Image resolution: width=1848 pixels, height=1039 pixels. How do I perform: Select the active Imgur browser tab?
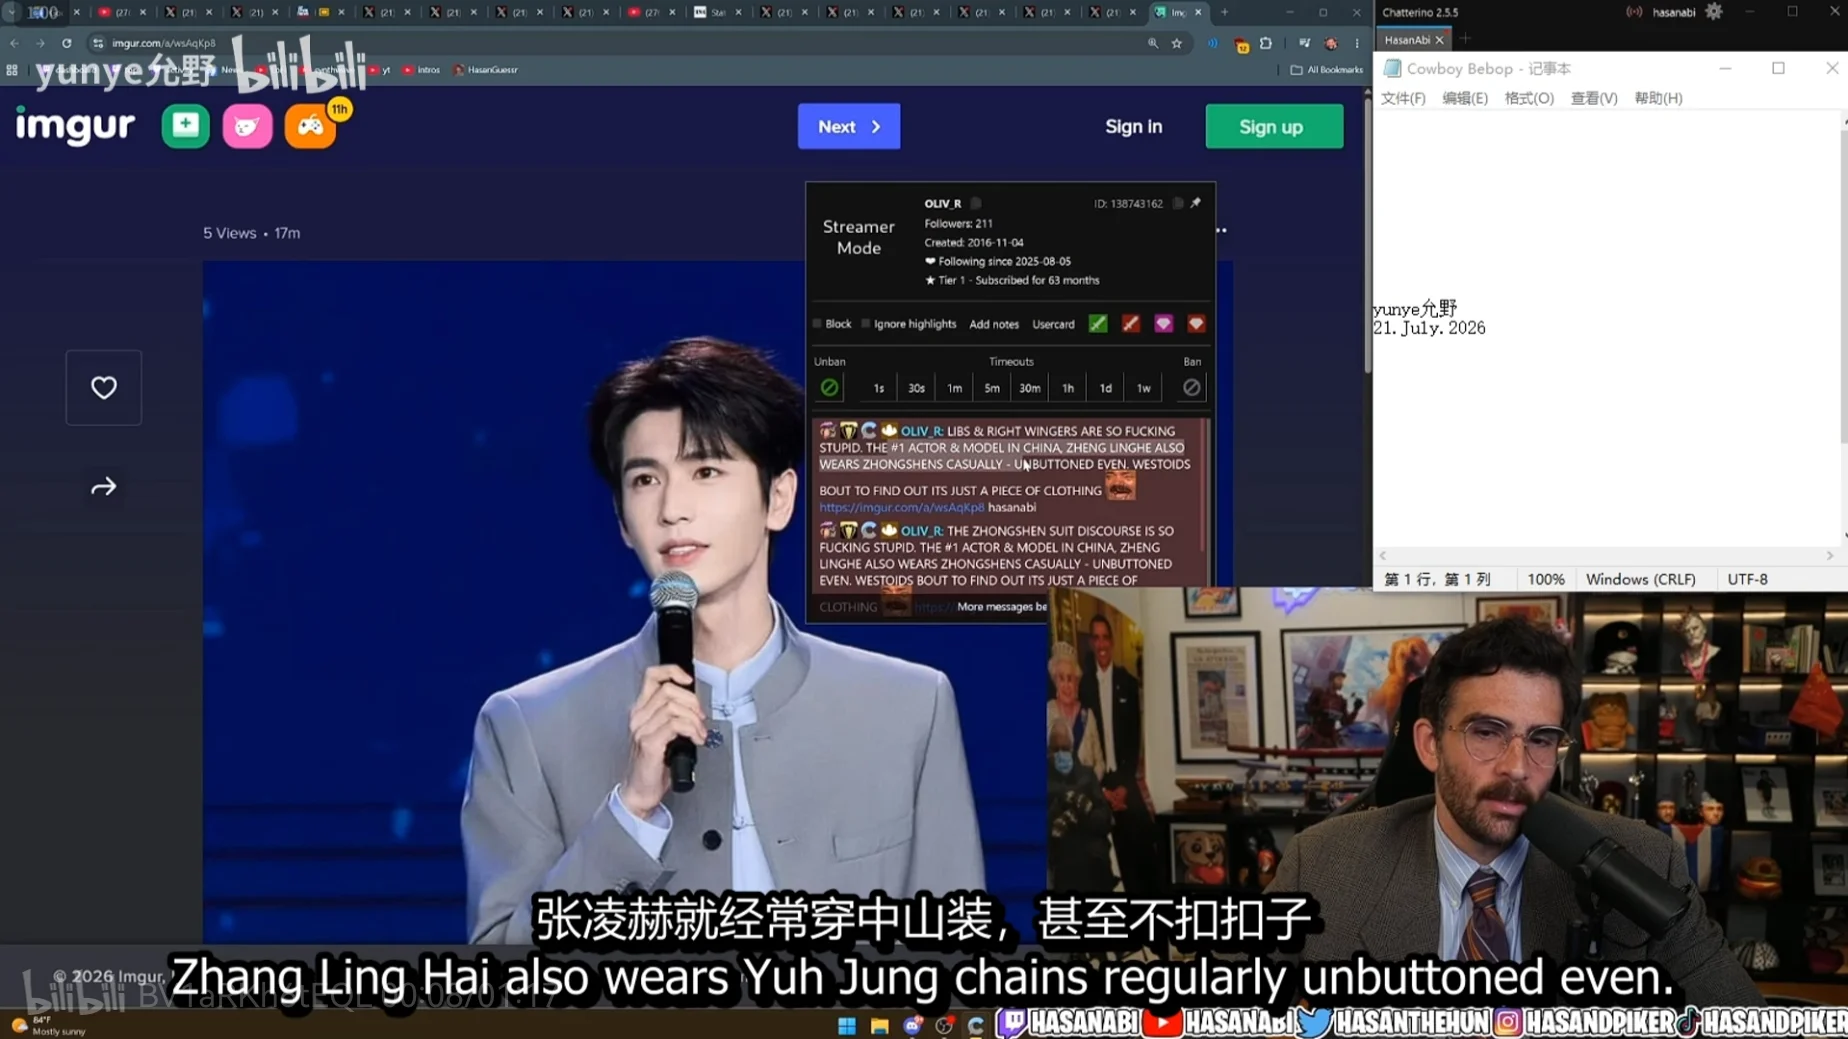1178,12
